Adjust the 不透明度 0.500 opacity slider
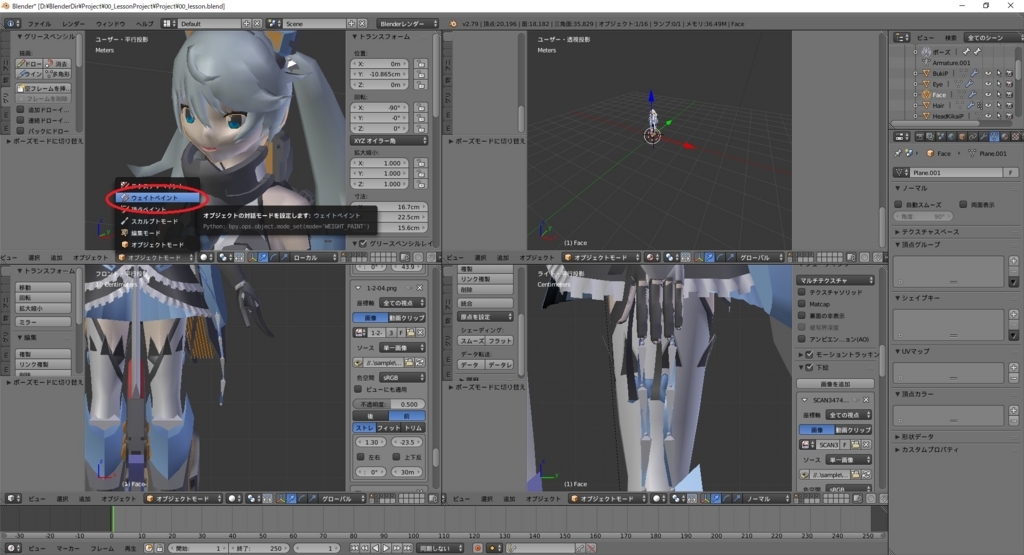The height and width of the screenshot is (555, 1024). (x=390, y=404)
